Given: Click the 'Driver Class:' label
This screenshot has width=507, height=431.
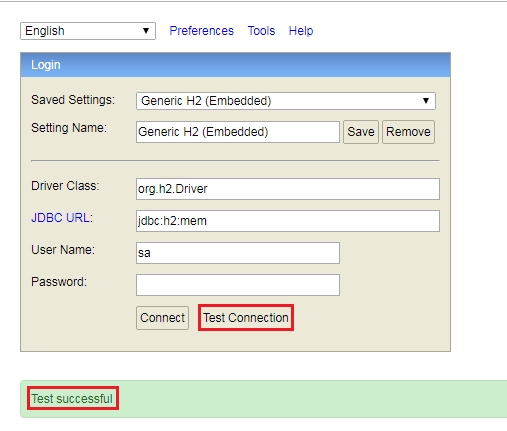Looking at the screenshot, I should pyautogui.click(x=65, y=186).
